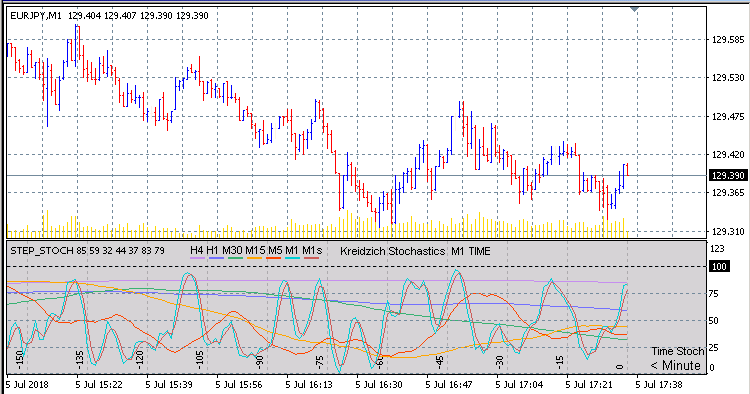Click the Kreidzich Stochastics title text
The height and width of the screenshot is (394, 750).
pyautogui.click(x=392, y=251)
